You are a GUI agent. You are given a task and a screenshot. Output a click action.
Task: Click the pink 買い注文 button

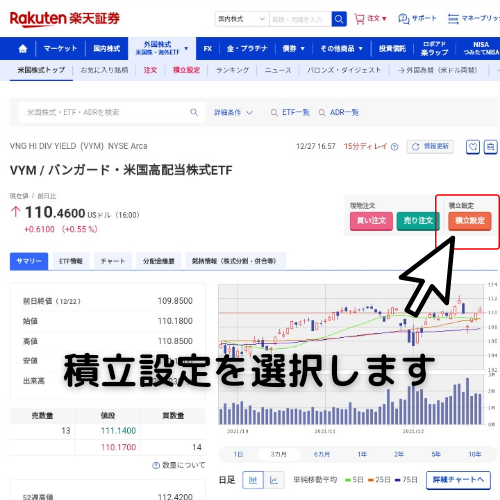(x=371, y=221)
